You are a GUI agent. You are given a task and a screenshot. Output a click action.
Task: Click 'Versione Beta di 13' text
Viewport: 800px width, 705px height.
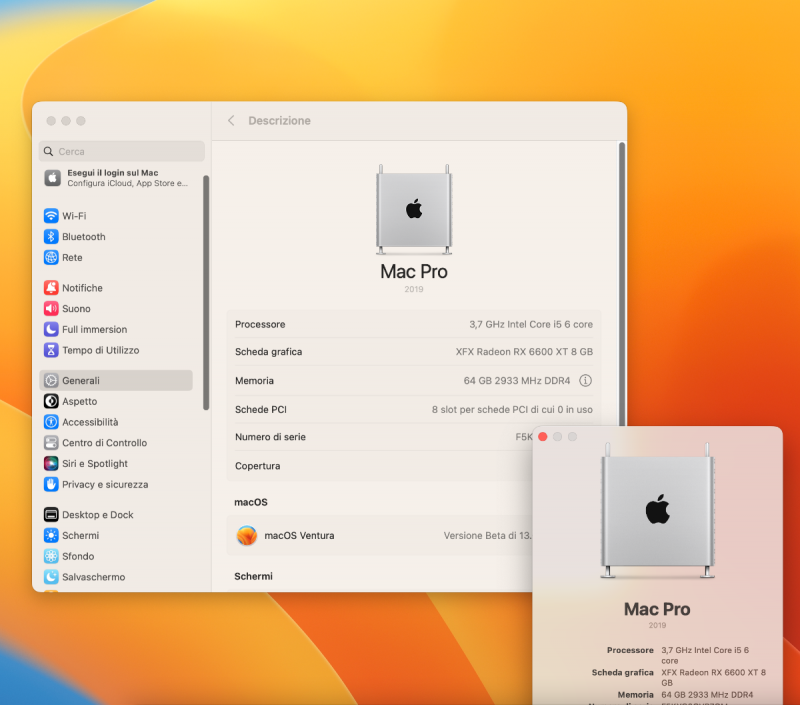(488, 536)
